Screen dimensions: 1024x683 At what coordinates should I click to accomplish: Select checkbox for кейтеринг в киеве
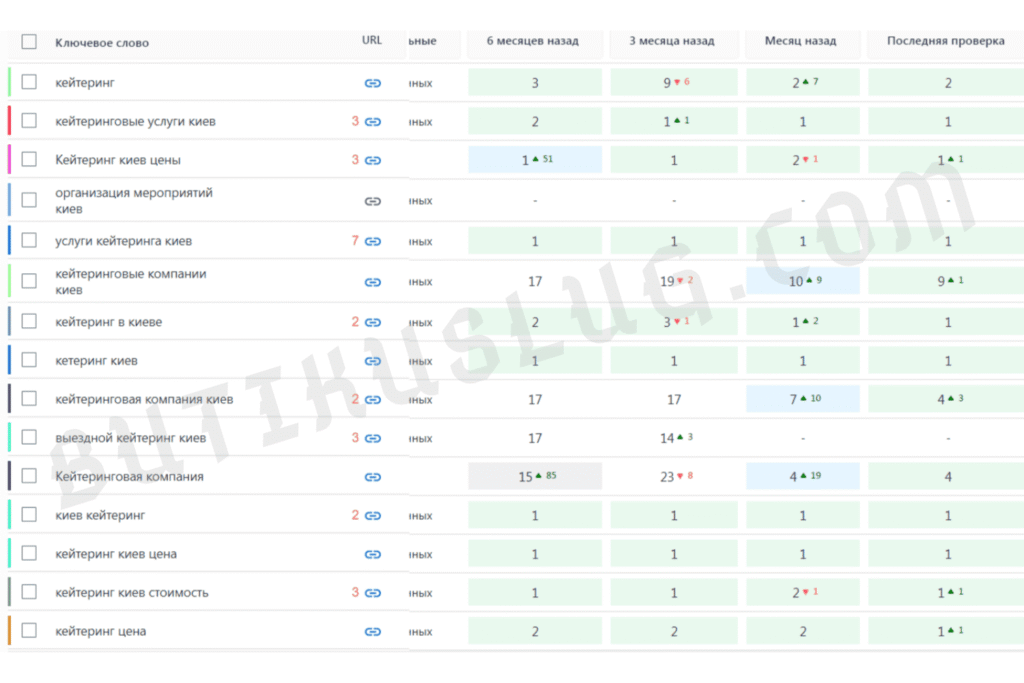click(x=29, y=321)
